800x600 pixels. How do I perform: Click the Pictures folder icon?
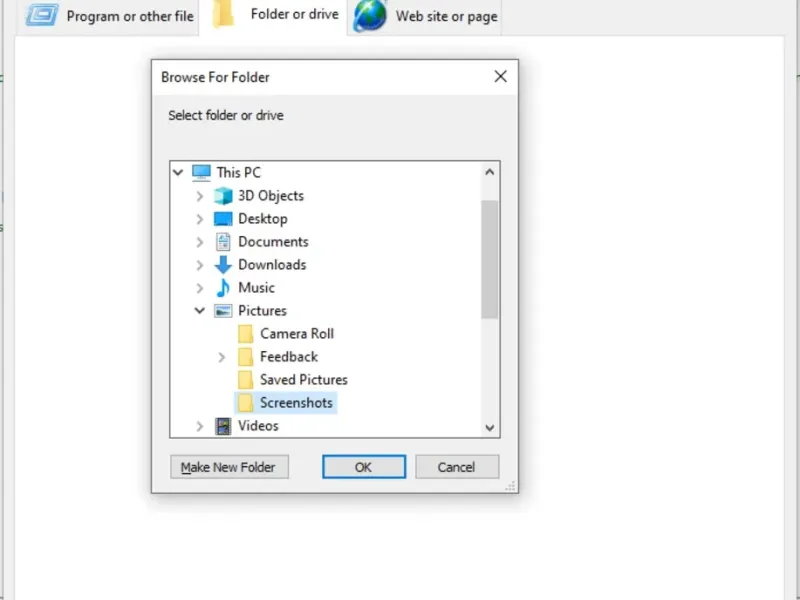click(x=223, y=311)
